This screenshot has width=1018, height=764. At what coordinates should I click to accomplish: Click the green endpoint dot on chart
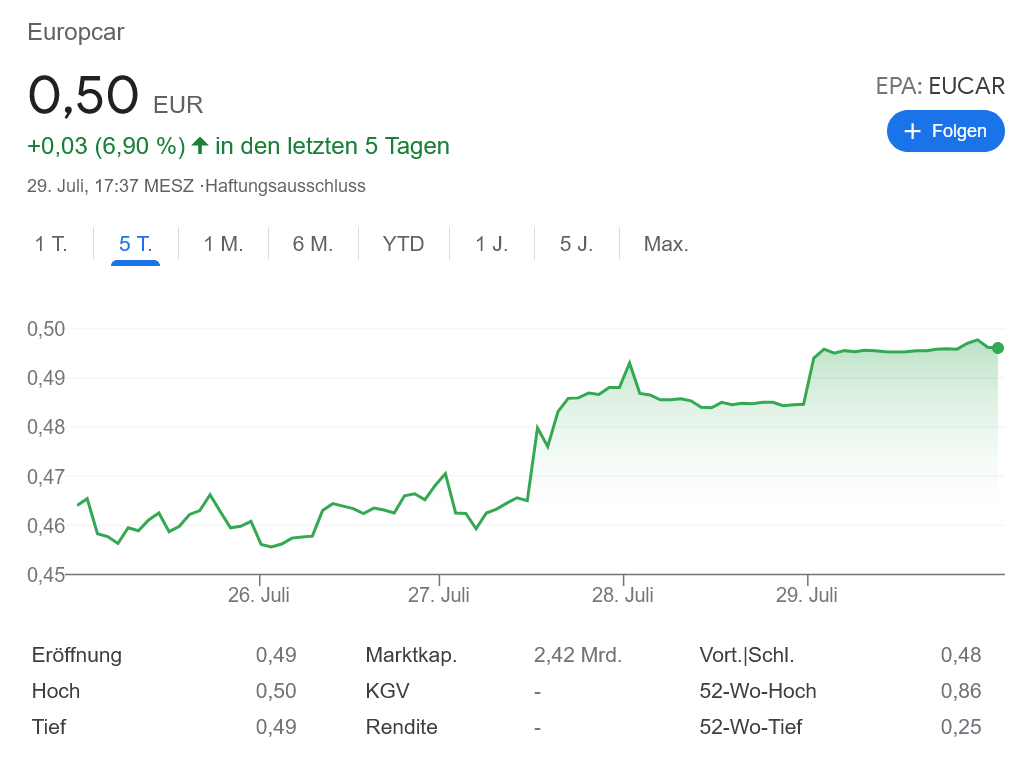997,348
